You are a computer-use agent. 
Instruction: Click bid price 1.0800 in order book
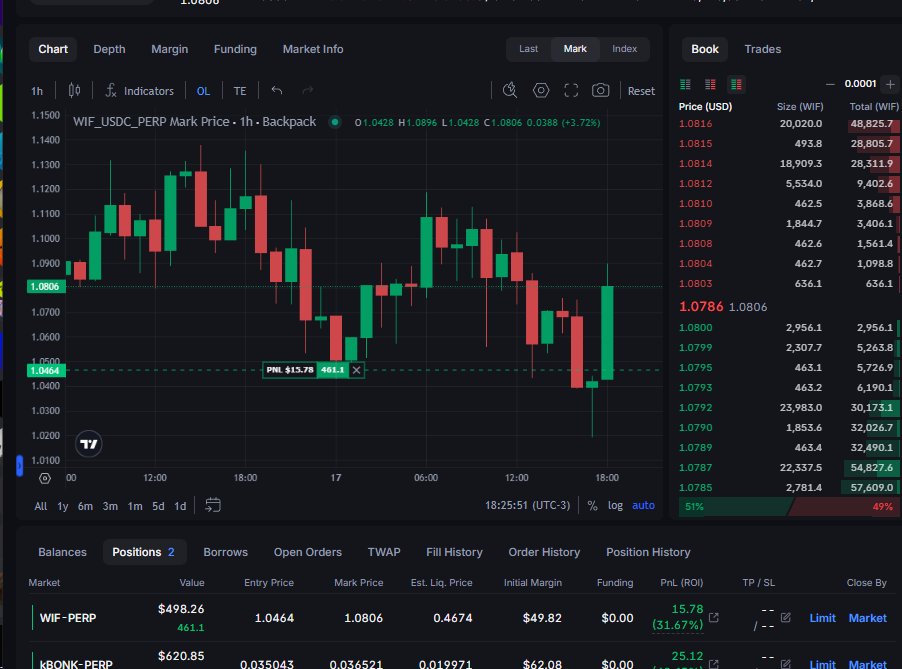[x=695, y=327]
